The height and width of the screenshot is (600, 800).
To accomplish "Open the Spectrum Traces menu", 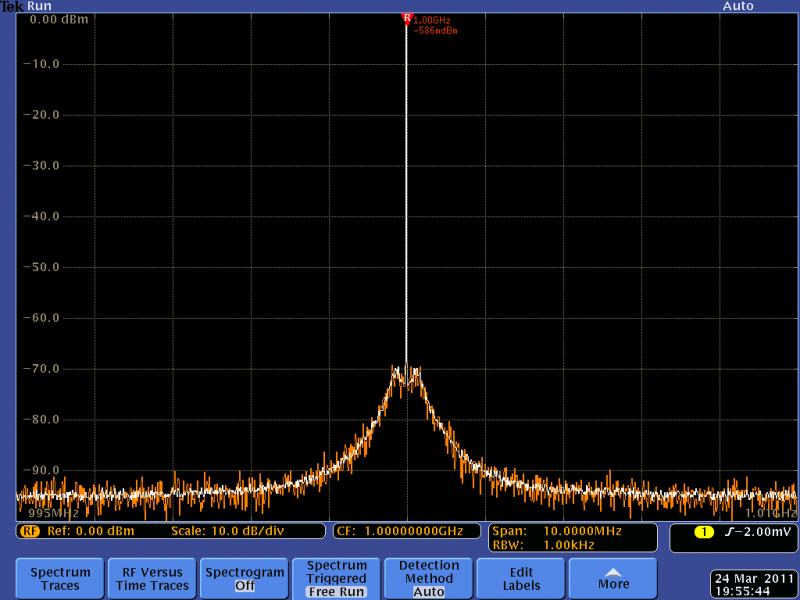I will click(60, 579).
